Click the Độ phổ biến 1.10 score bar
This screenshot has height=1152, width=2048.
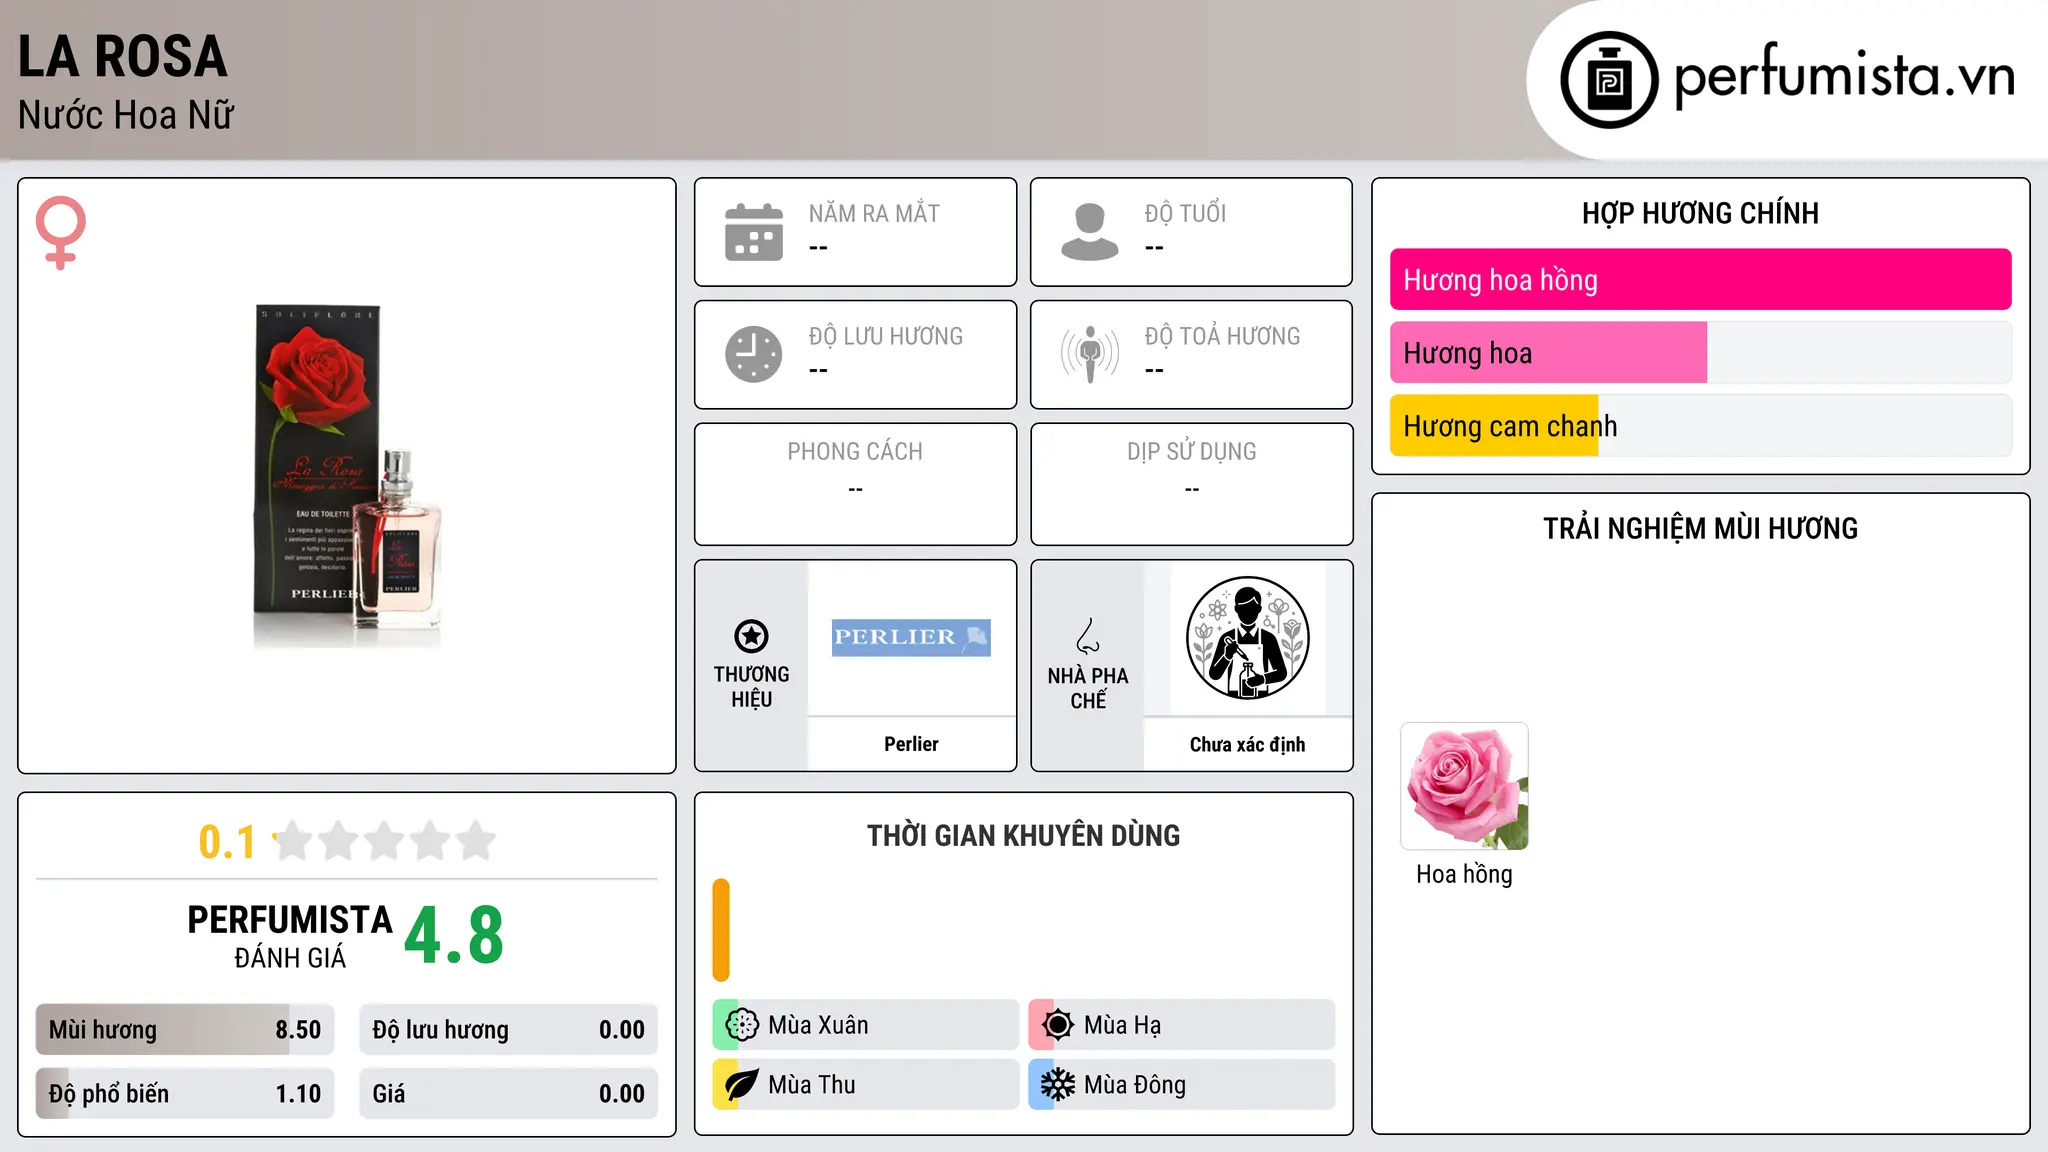coord(185,1094)
